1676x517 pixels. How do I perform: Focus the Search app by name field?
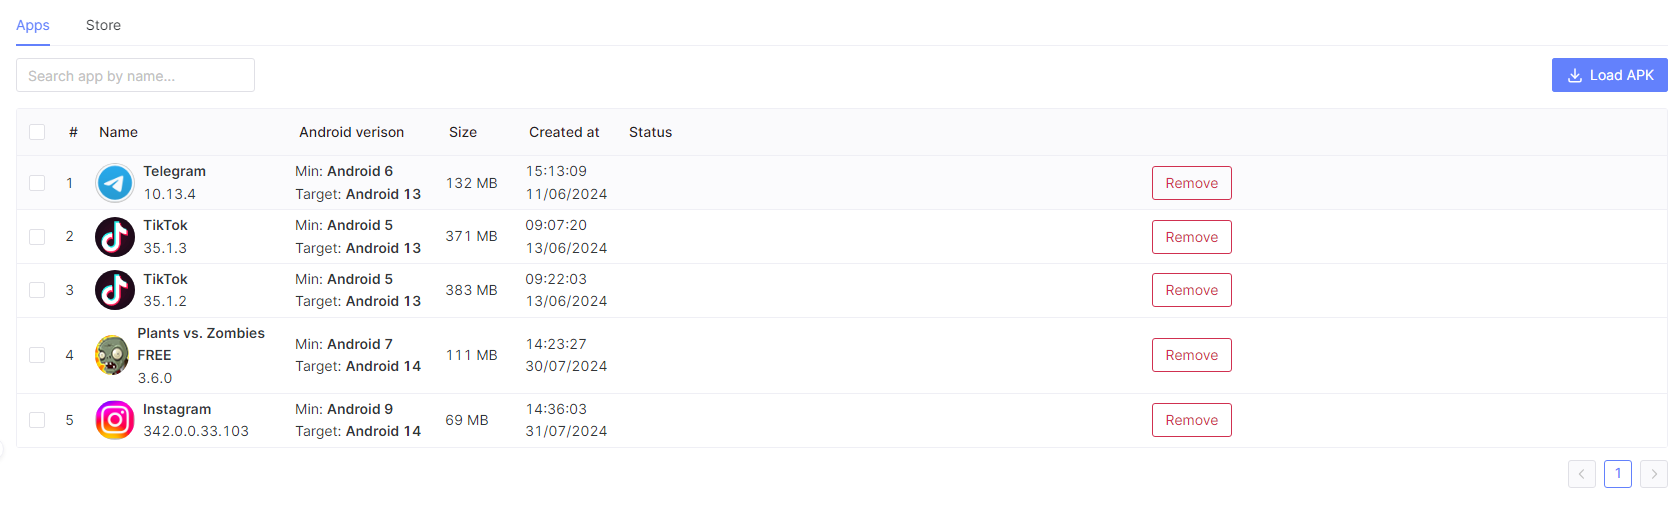click(135, 75)
